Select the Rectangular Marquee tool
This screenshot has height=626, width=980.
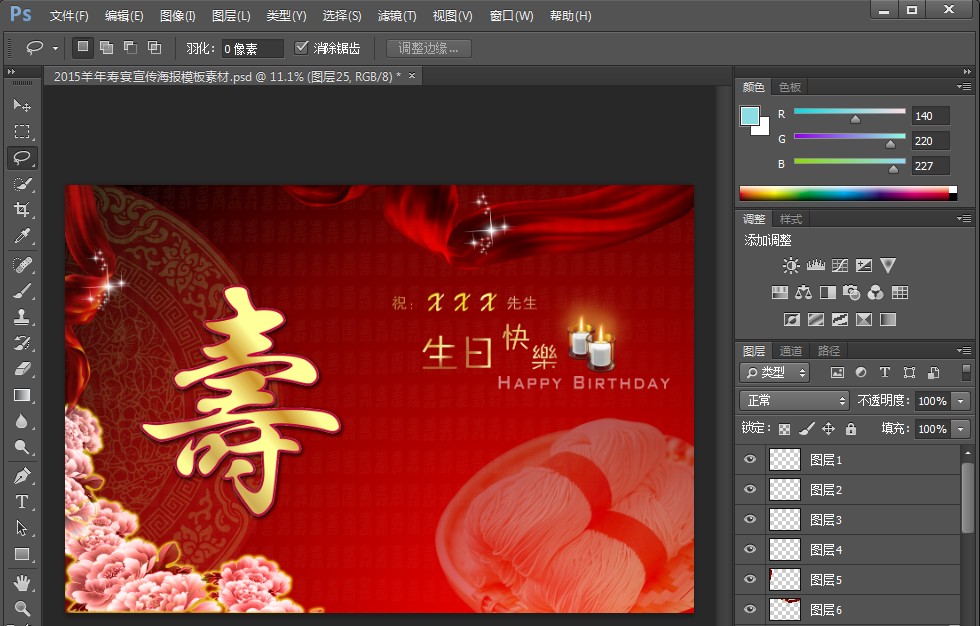22,131
